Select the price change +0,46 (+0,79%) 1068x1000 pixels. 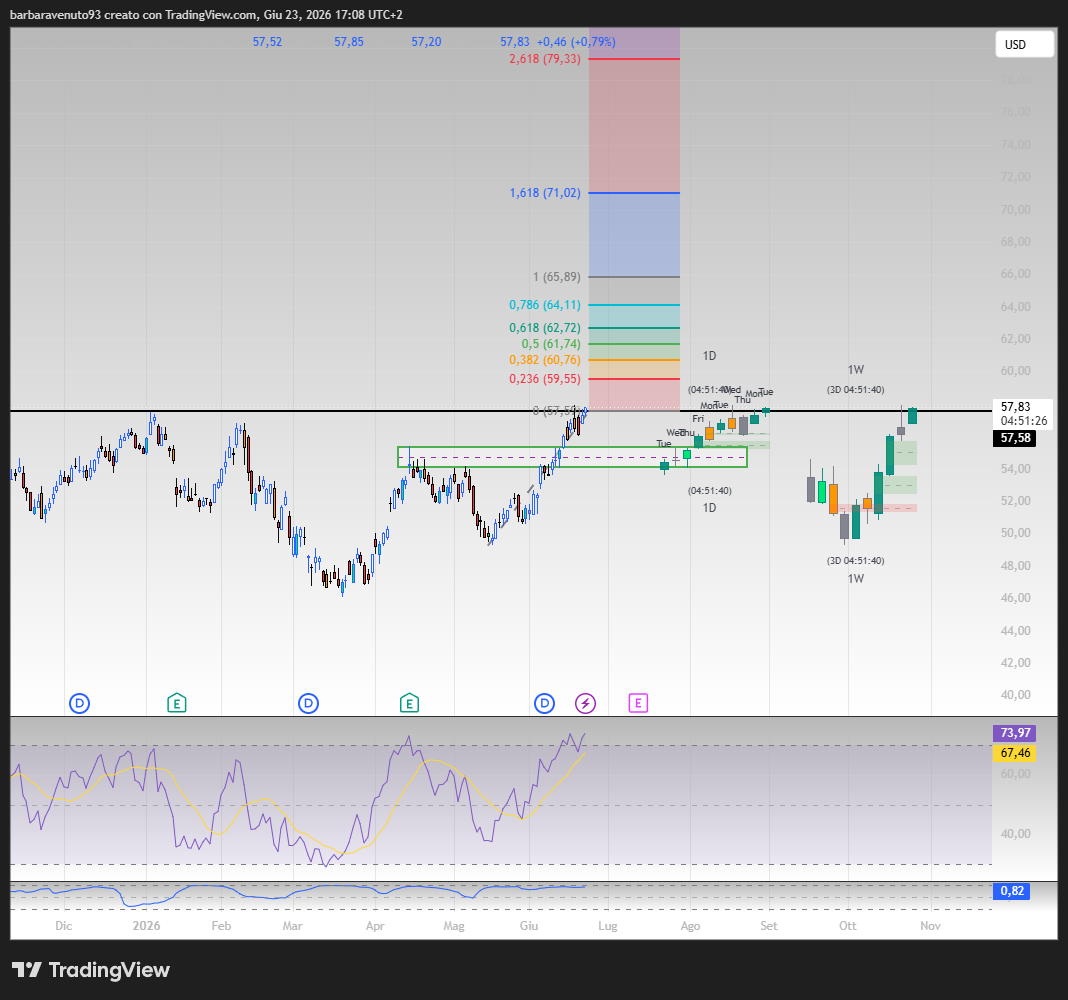[576, 42]
